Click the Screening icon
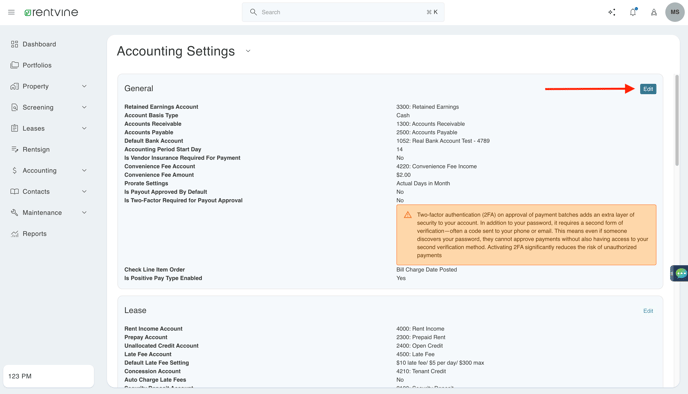The height and width of the screenshot is (394, 688). tap(14, 107)
